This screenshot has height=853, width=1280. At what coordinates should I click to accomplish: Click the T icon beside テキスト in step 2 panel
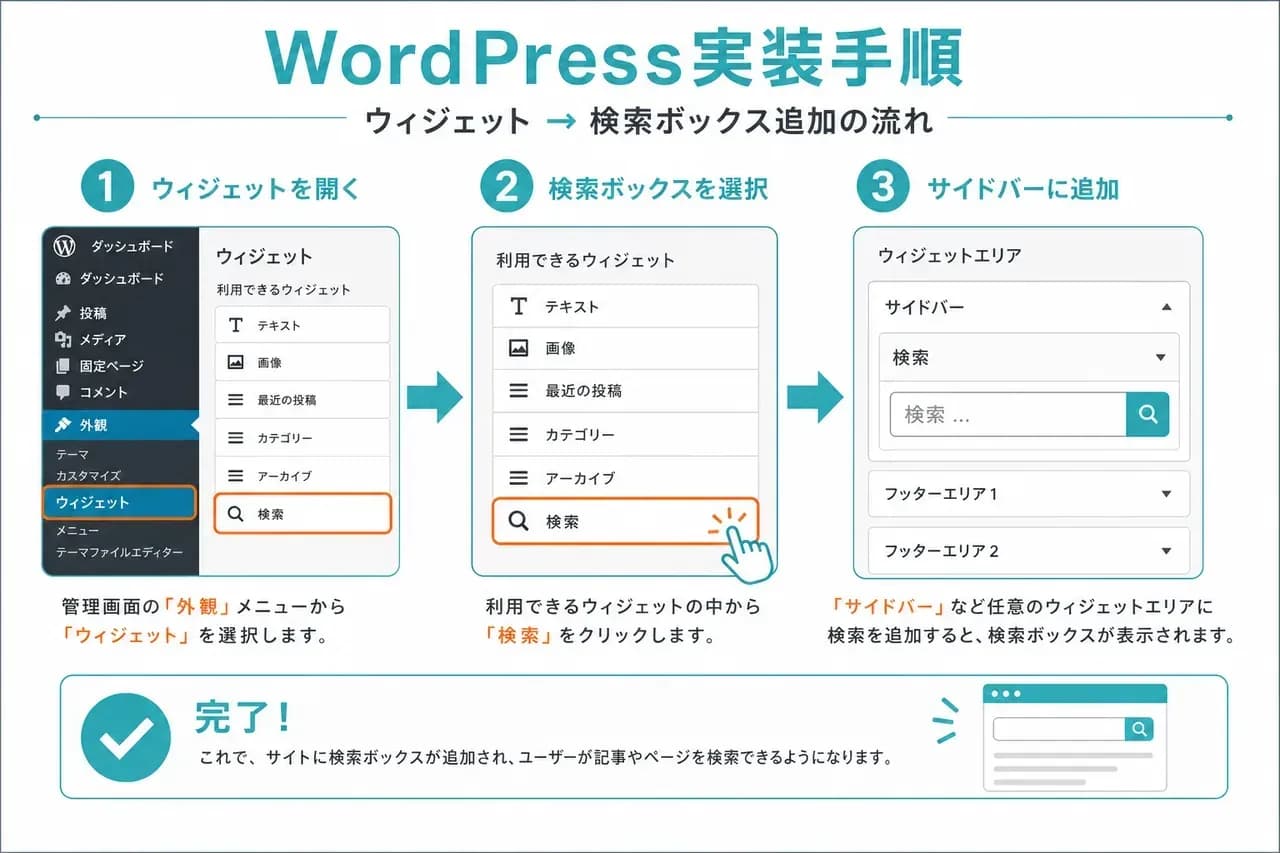pyautogui.click(x=518, y=306)
